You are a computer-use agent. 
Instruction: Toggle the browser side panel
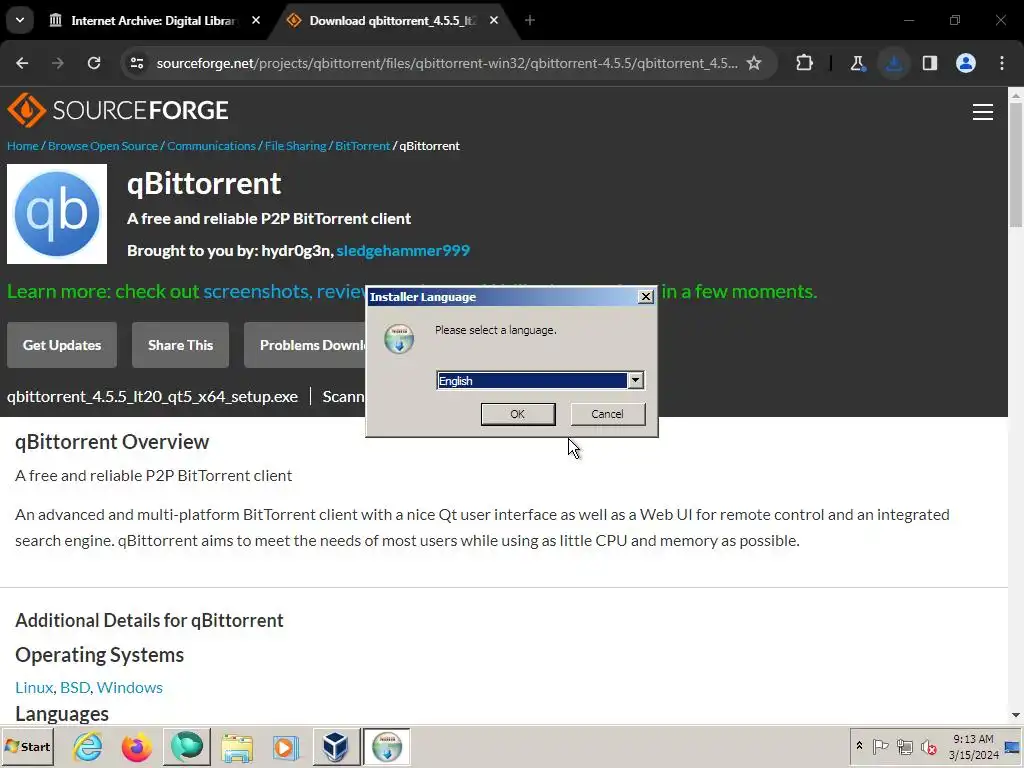click(930, 63)
